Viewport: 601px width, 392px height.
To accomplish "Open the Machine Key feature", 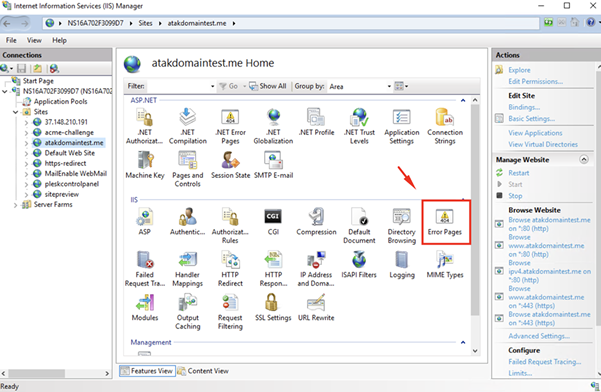I will pyautogui.click(x=145, y=165).
